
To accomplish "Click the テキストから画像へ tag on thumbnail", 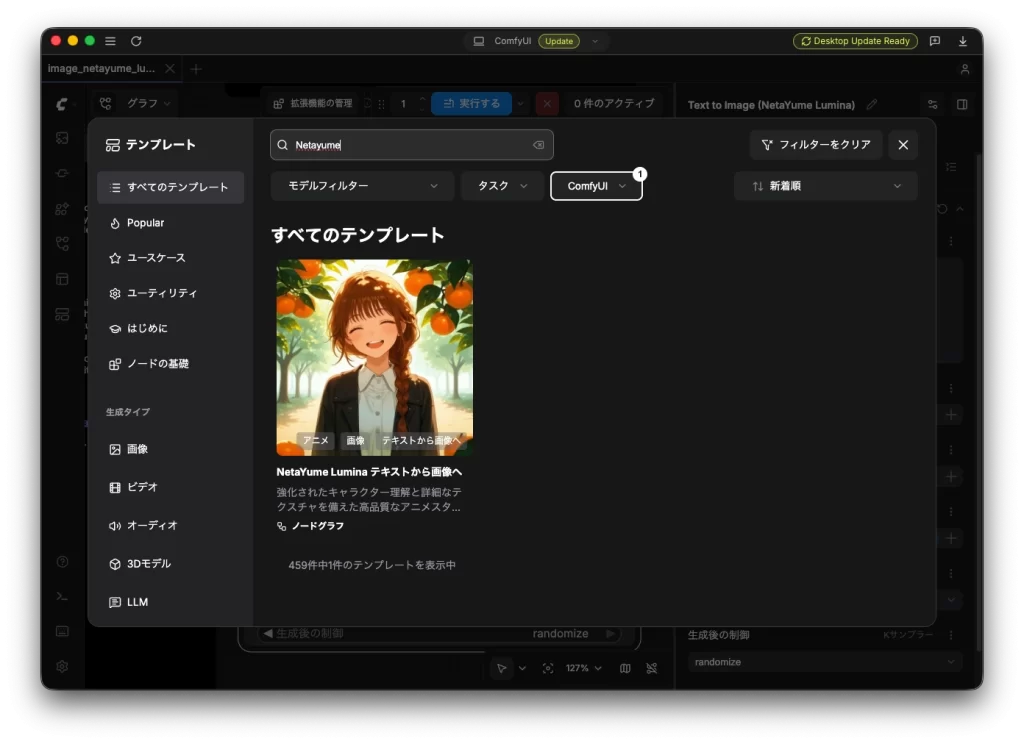I will pyautogui.click(x=421, y=441).
